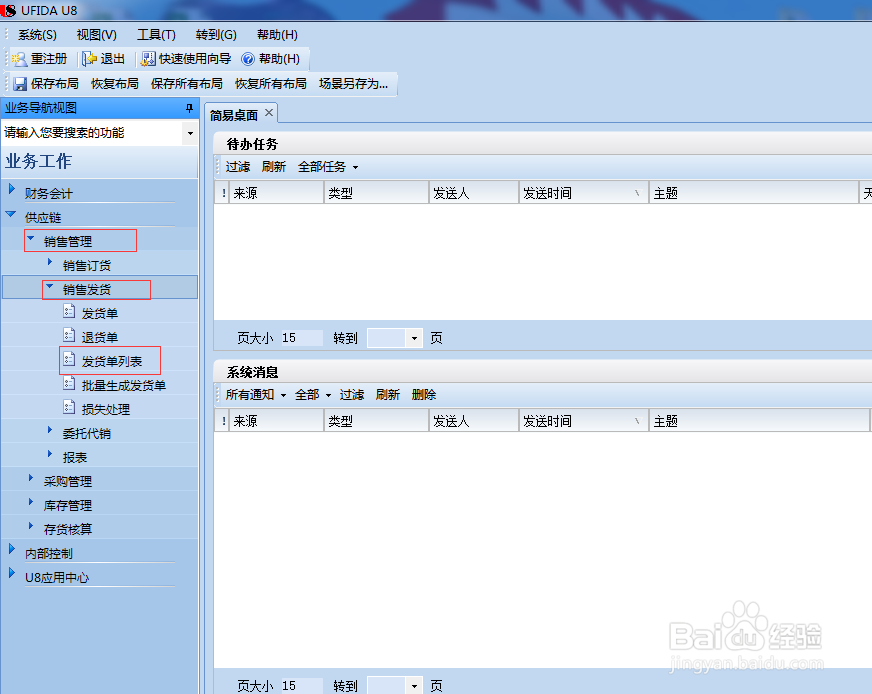872x694 pixels.
Task: Click the 退货单 document icon
Action: (x=69, y=335)
